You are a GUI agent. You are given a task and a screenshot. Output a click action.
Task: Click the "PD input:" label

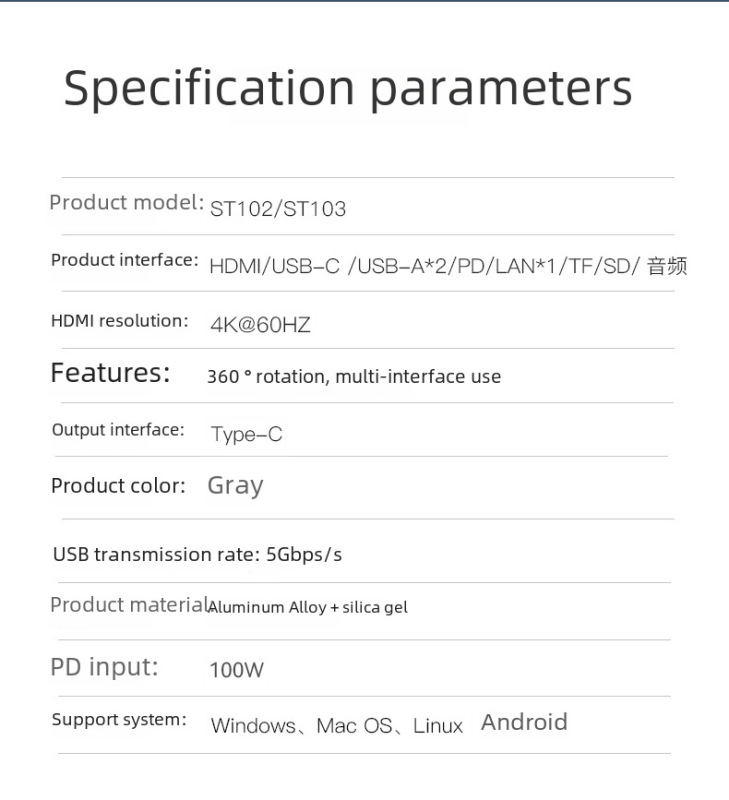(104, 667)
